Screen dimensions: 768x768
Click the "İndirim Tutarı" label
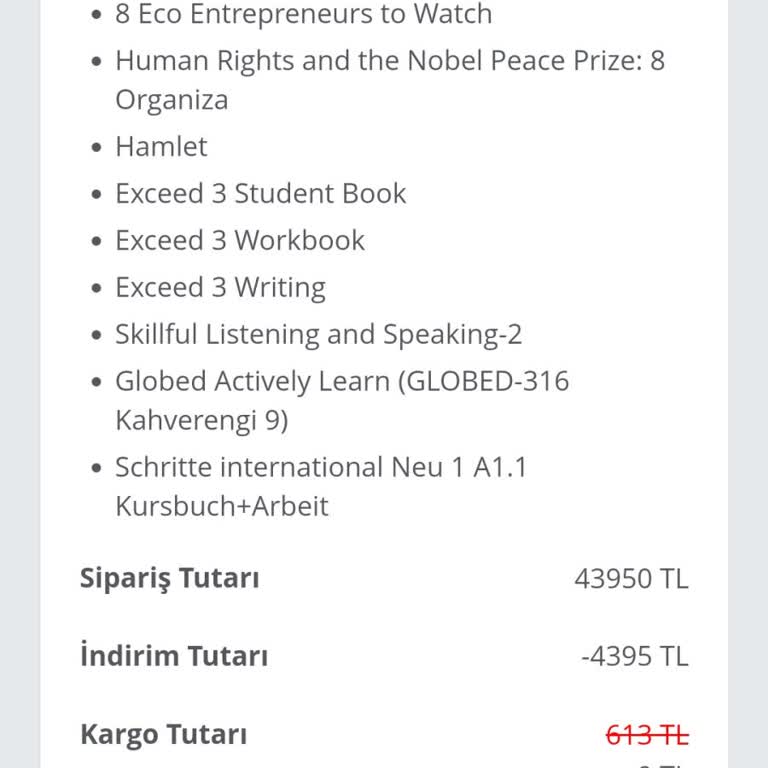(x=174, y=657)
